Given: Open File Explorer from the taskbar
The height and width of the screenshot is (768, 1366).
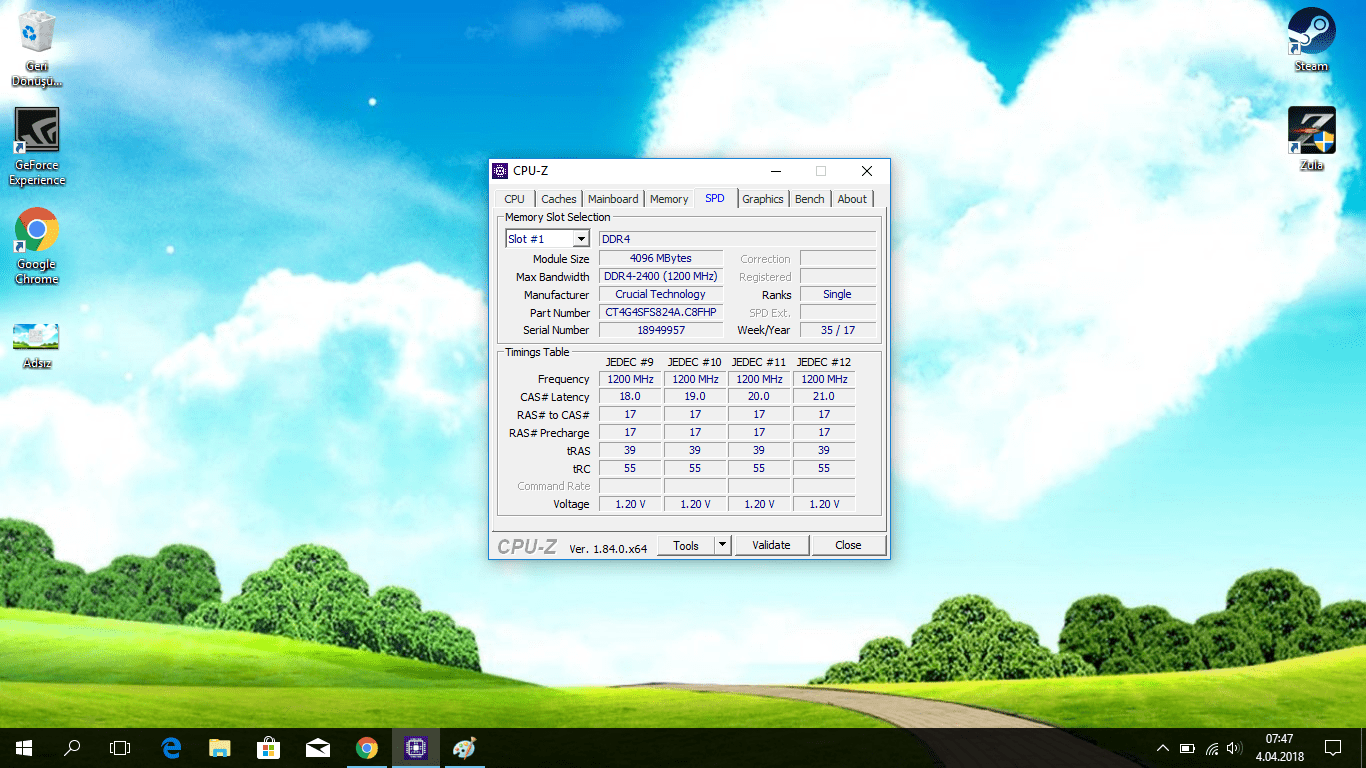Looking at the screenshot, I should pyautogui.click(x=220, y=747).
